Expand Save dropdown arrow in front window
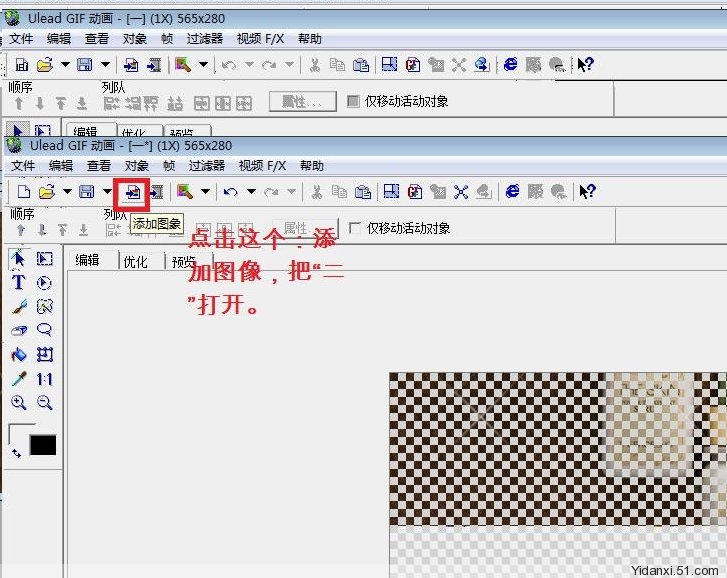727x578 pixels. (107, 191)
